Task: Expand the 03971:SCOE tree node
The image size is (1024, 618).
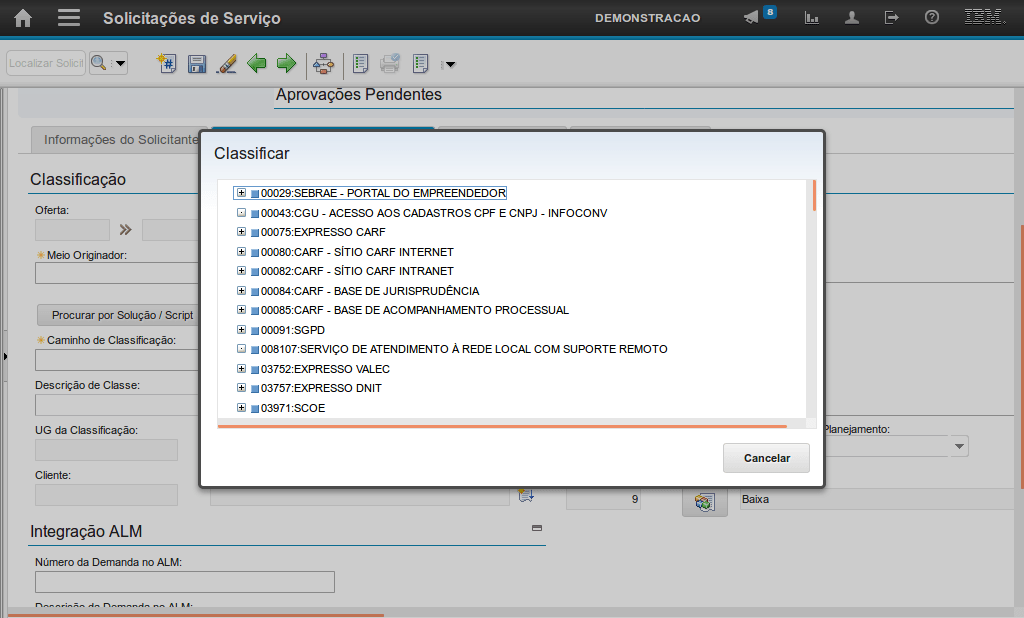Action: click(241, 408)
